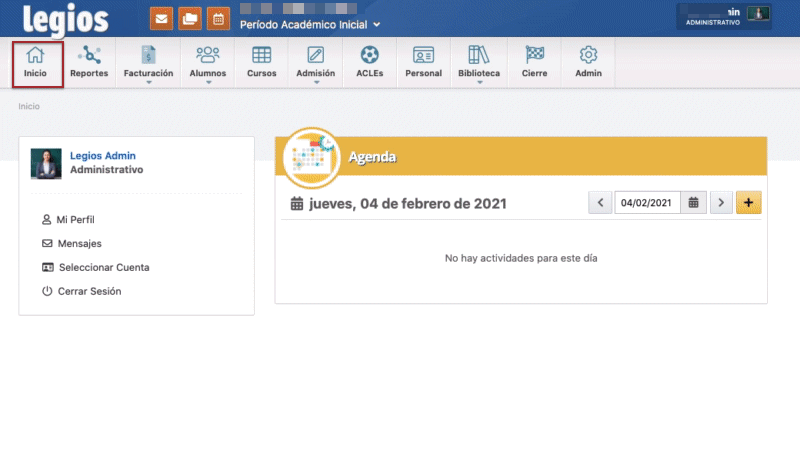800x454 pixels.
Task: Click the orange calendar icon in header
Action: point(217,18)
